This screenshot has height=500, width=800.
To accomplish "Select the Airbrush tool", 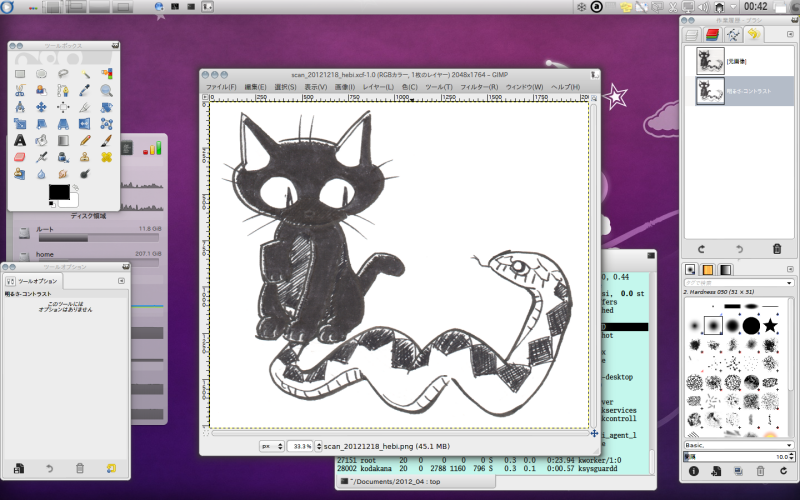I will tap(41, 157).
